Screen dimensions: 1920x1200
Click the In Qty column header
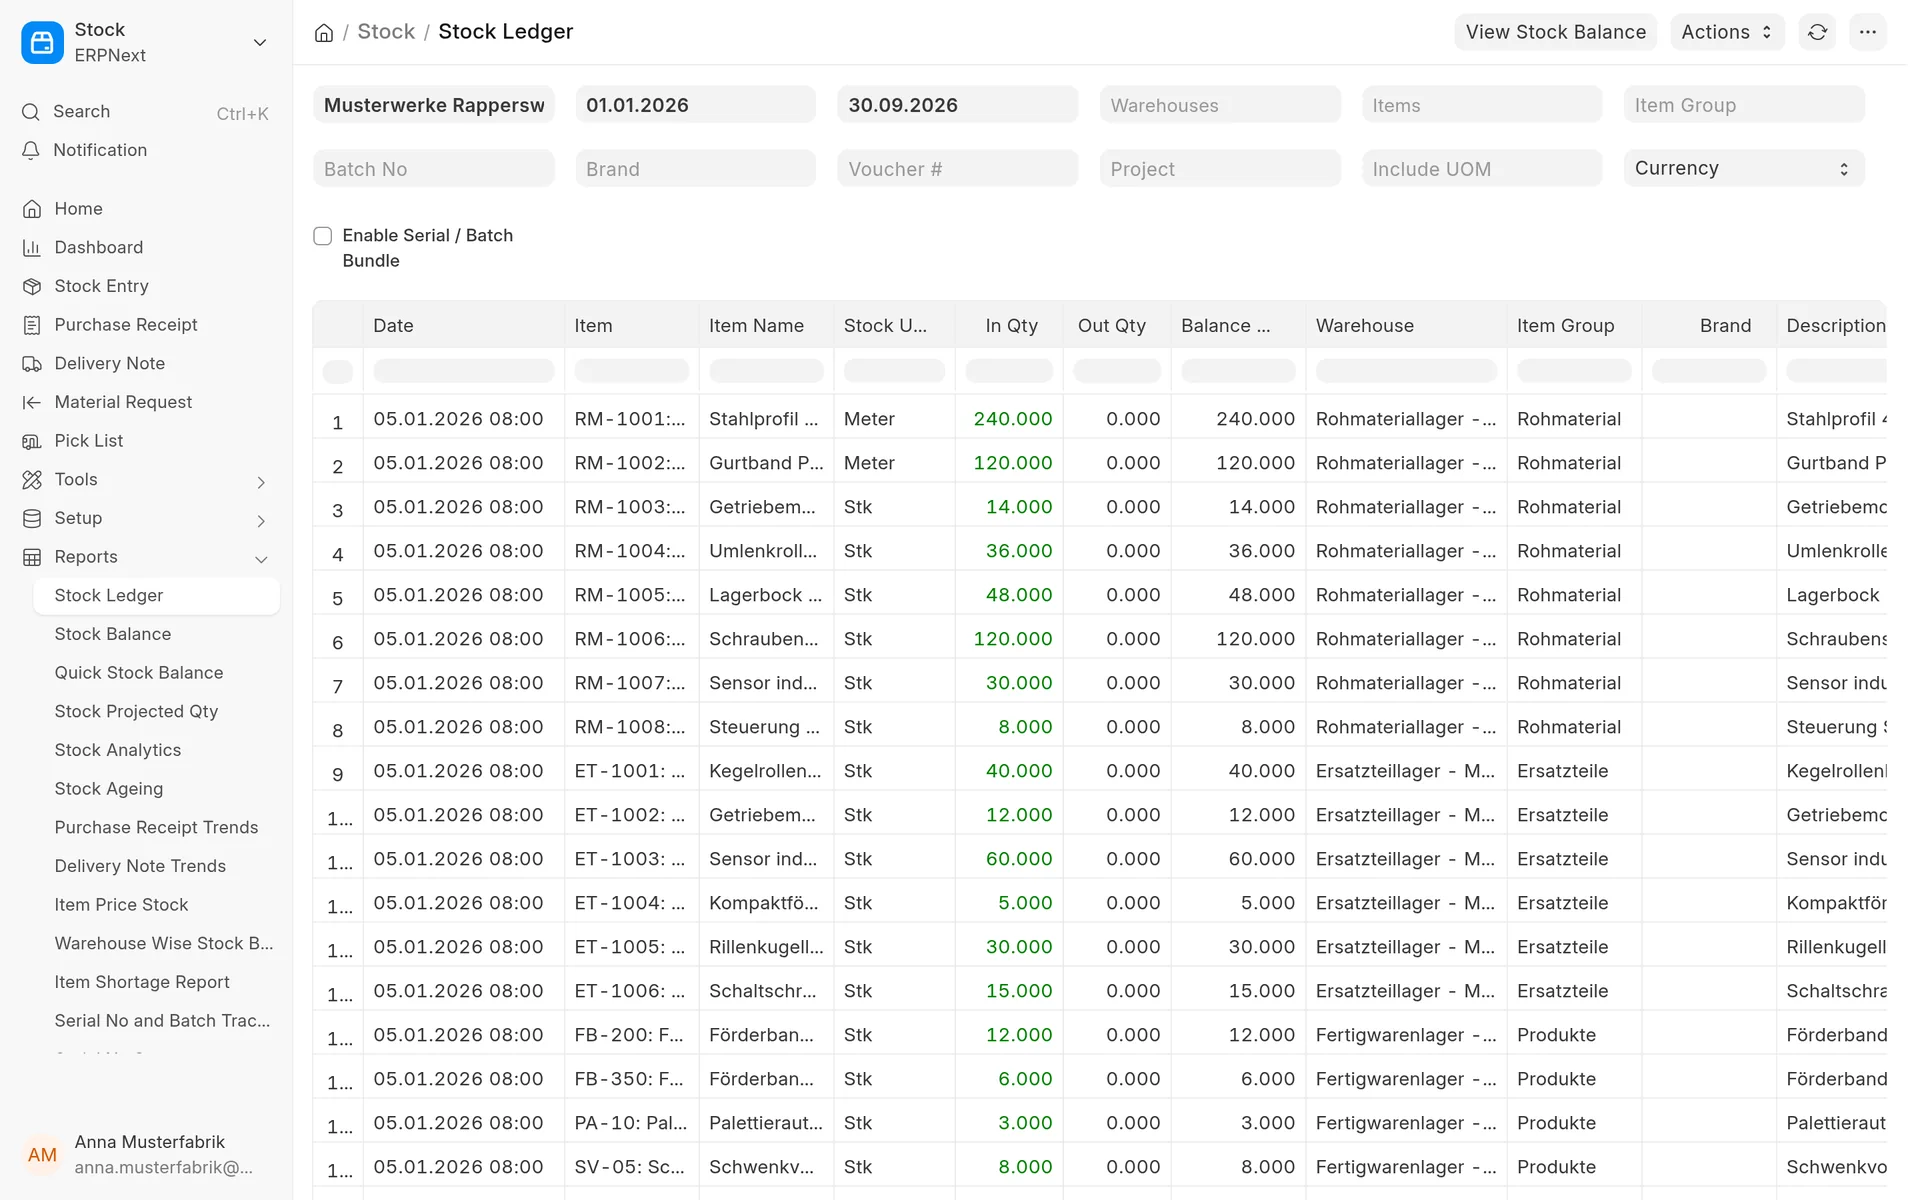tap(1009, 326)
